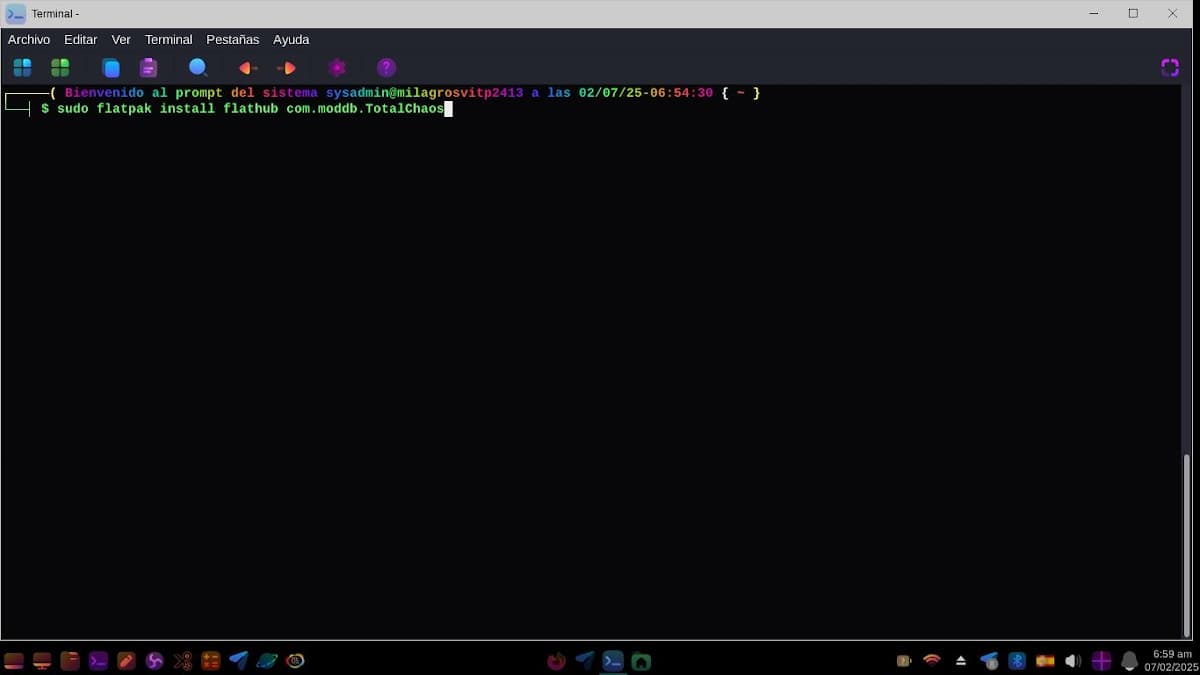1200x675 pixels.
Task: Click the 'Bienvenido al prompt del sistema' text
Action: tap(191, 93)
